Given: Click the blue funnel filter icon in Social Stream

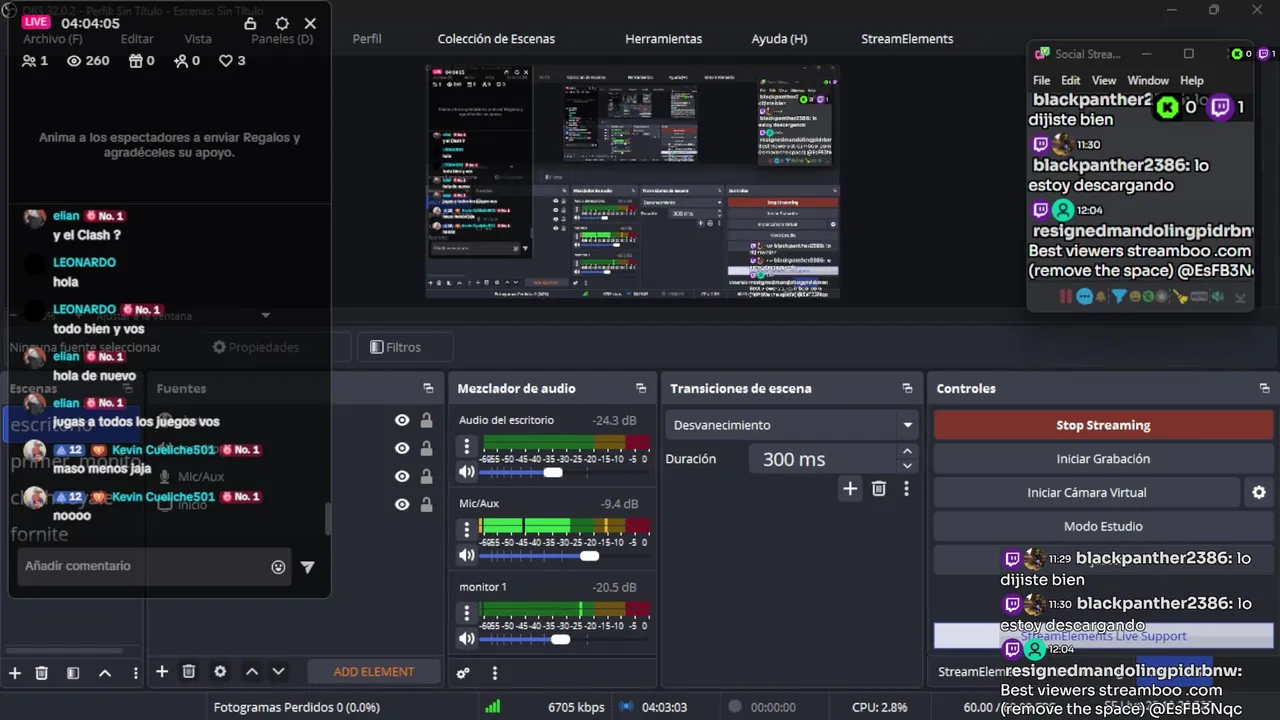Looking at the screenshot, I should coord(1119,296).
